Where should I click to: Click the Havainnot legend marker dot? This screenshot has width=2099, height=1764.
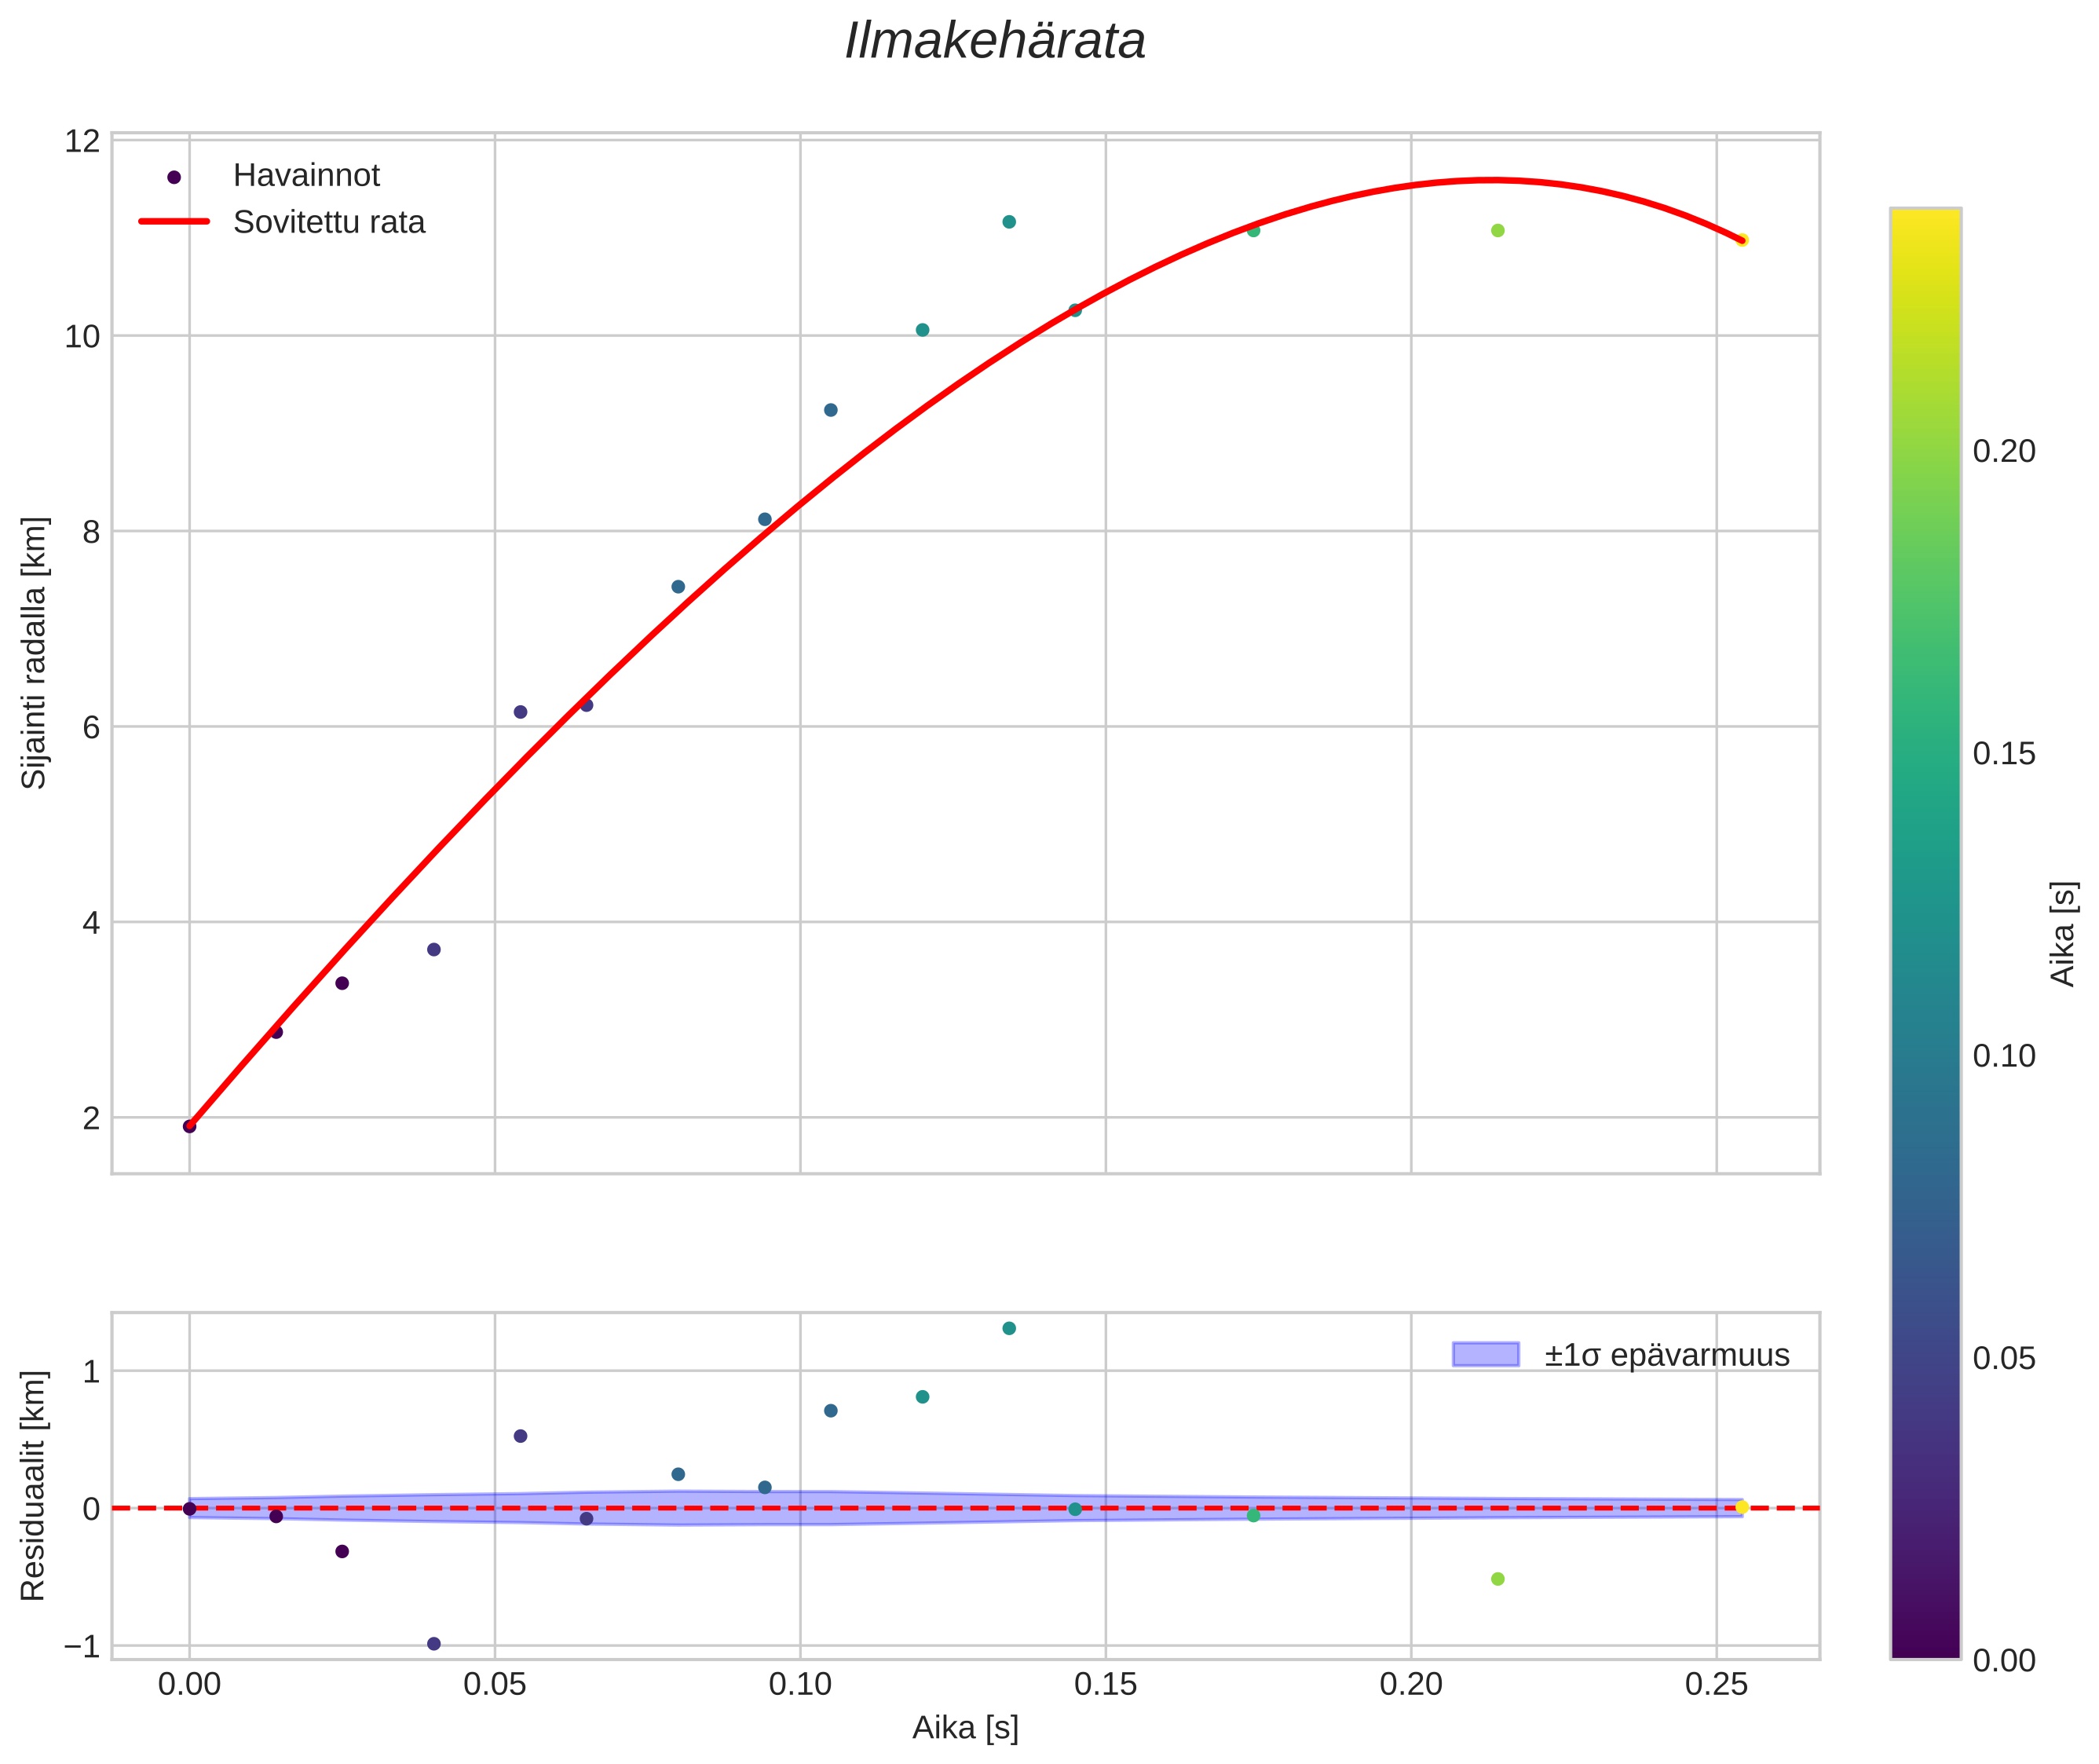[x=174, y=177]
